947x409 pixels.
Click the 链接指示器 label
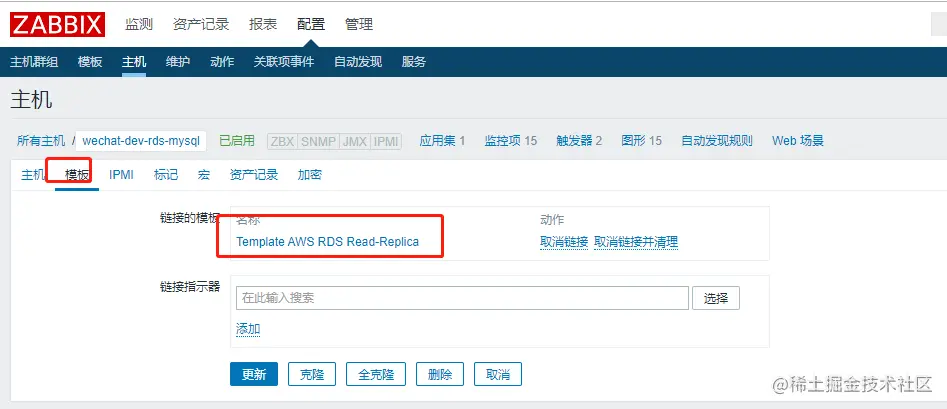(x=190, y=286)
